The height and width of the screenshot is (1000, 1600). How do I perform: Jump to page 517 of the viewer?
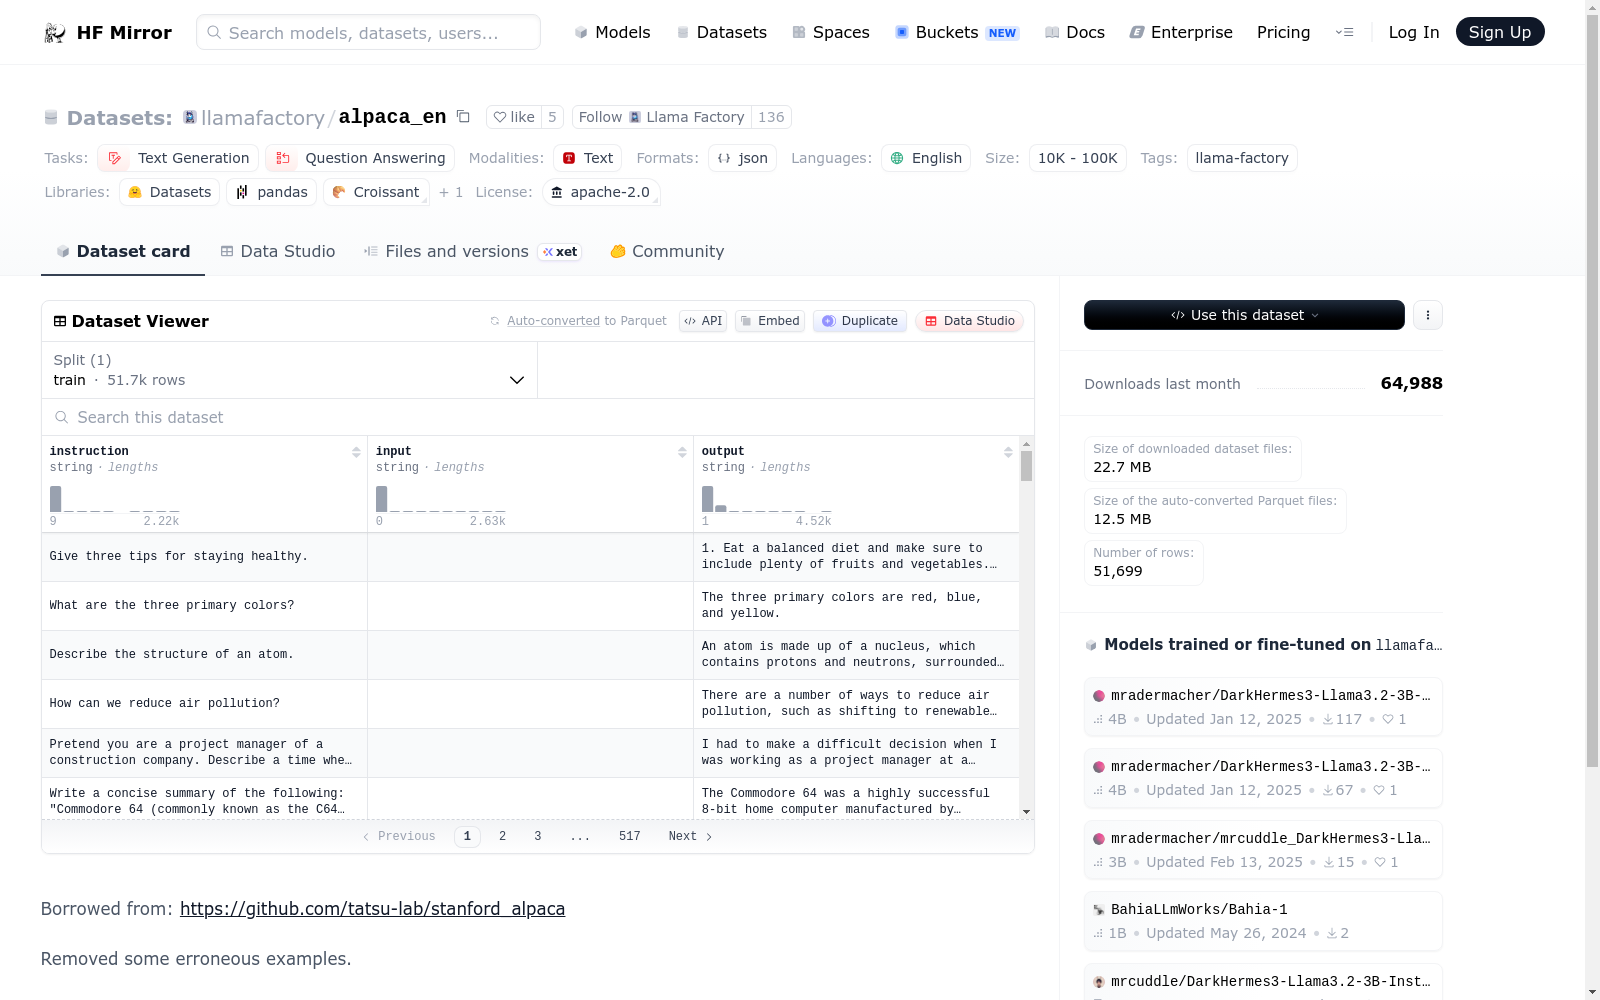click(630, 836)
